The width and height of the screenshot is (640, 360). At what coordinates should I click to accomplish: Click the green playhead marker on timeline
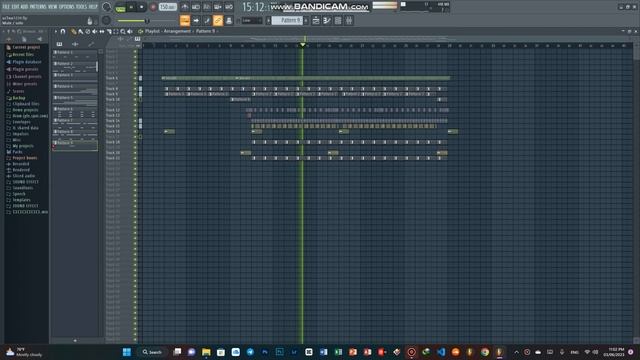tap(302, 44)
